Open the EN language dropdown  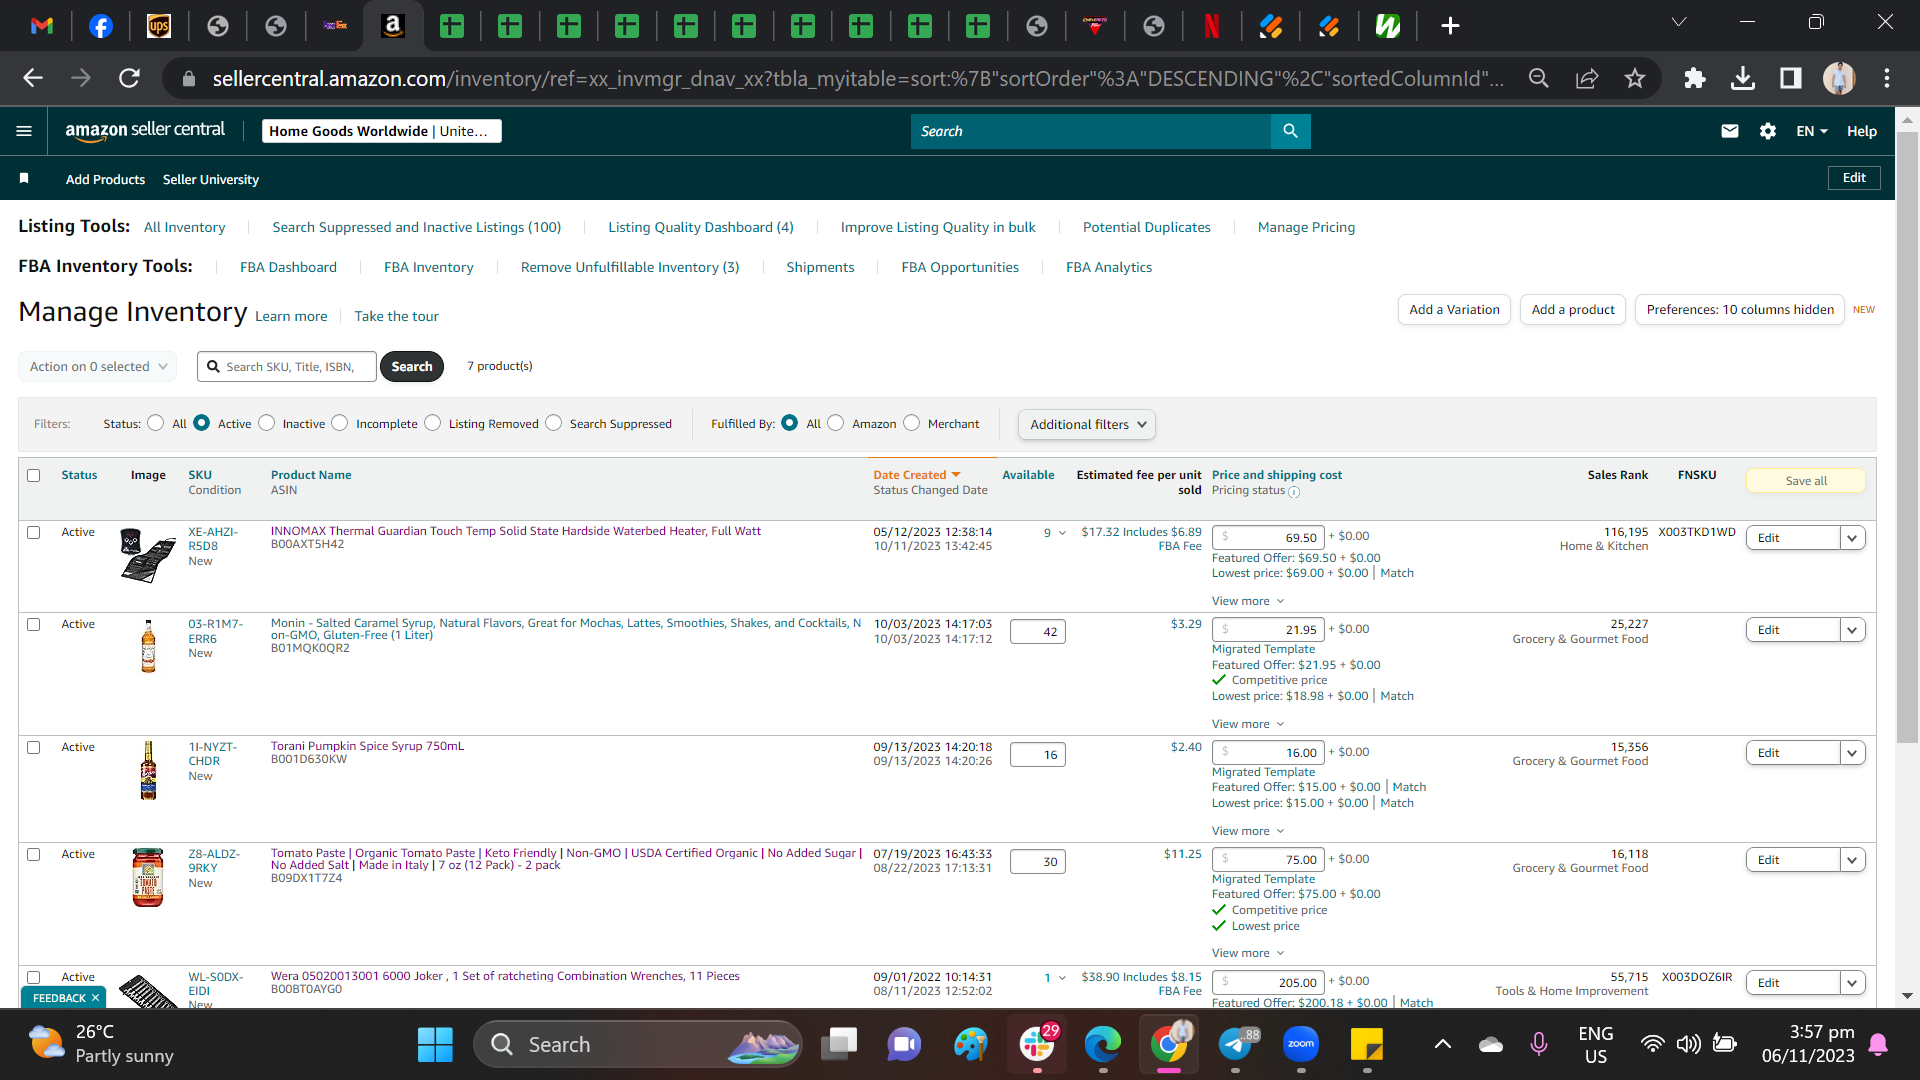[x=1811, y=131]
